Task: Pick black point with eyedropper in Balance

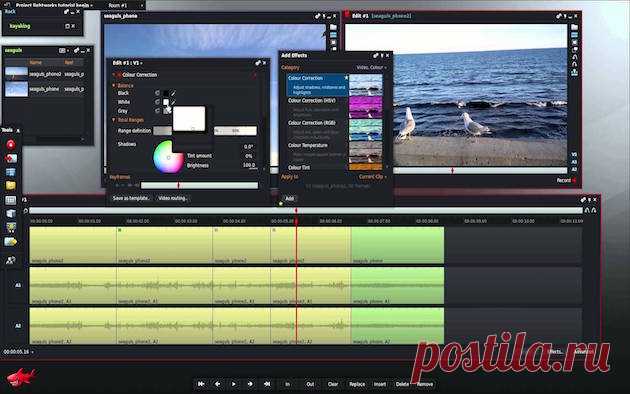Action: click(173, 93)
